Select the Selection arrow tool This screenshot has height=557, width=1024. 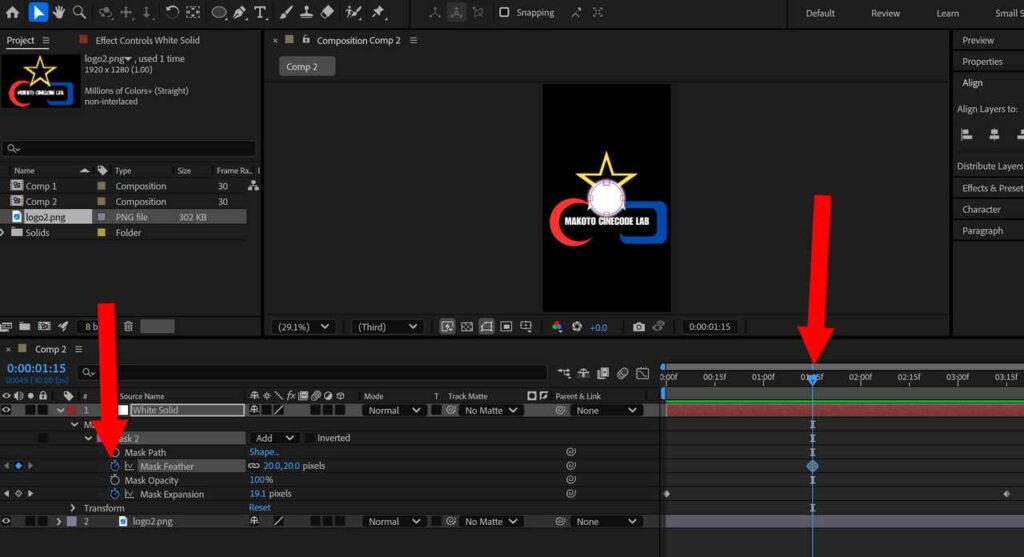tap(38, 12)
